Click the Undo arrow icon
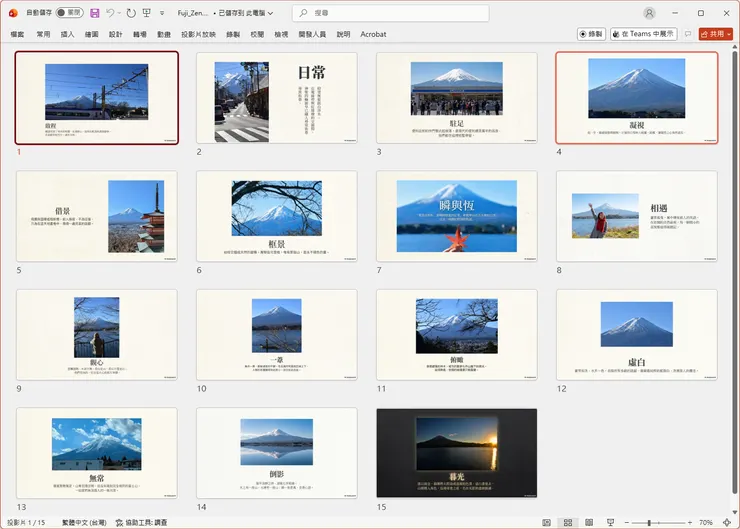Viewport: 740px width, 529px height. (x=110, y=13)
